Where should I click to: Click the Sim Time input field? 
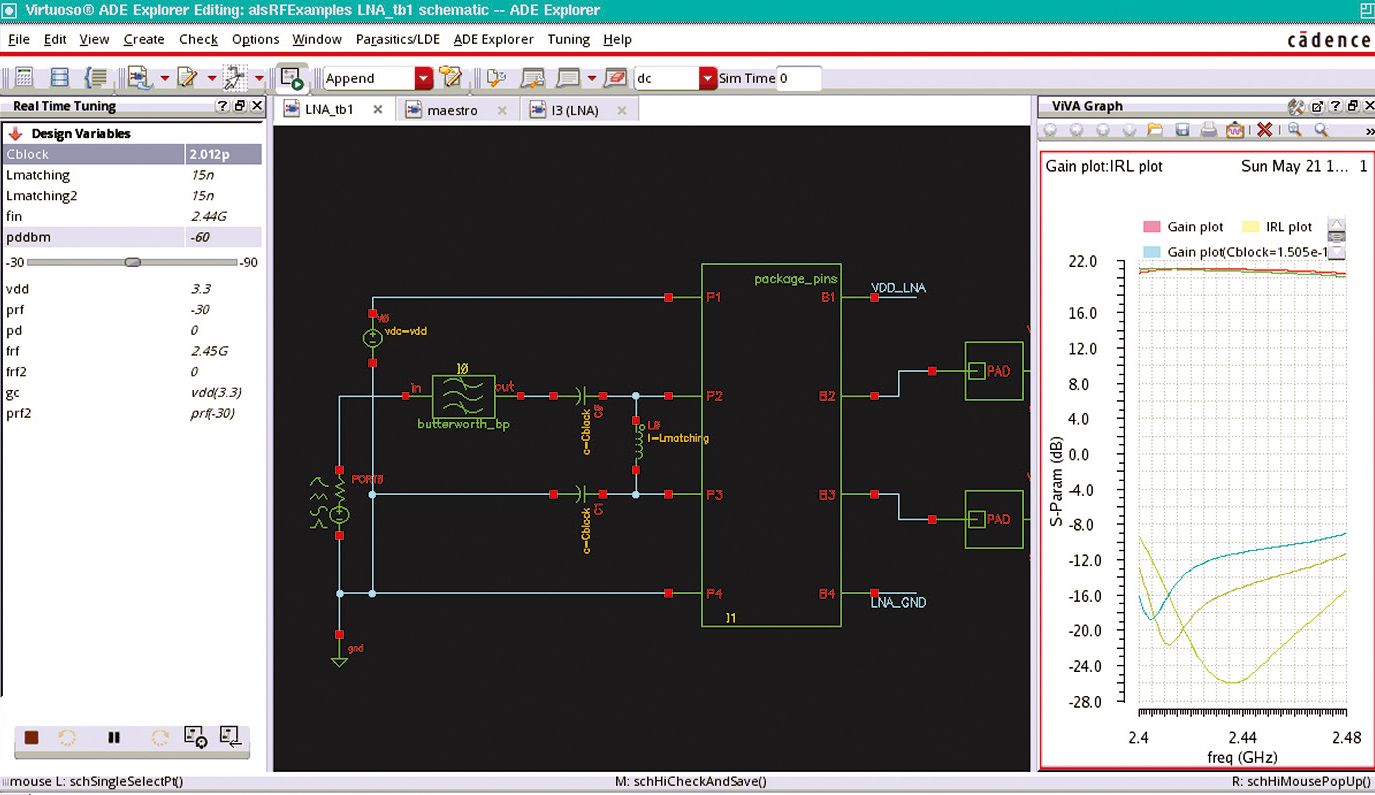[798, 78]
